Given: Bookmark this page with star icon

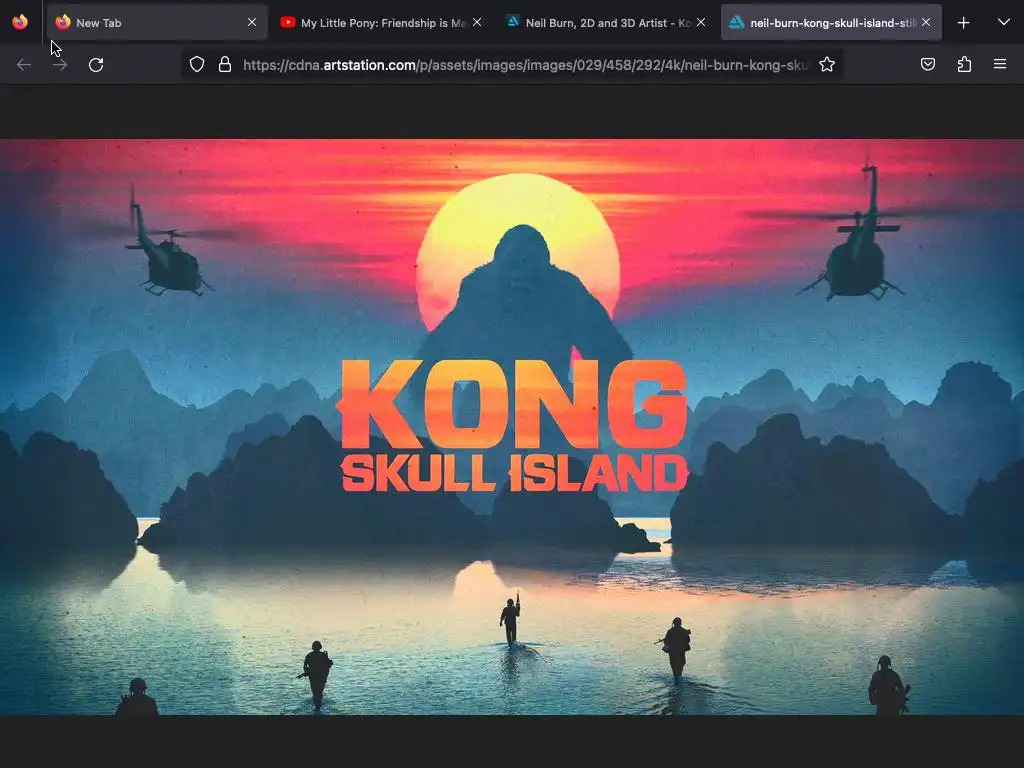Looking at the screenshot, I should click(x=827, y=64).
